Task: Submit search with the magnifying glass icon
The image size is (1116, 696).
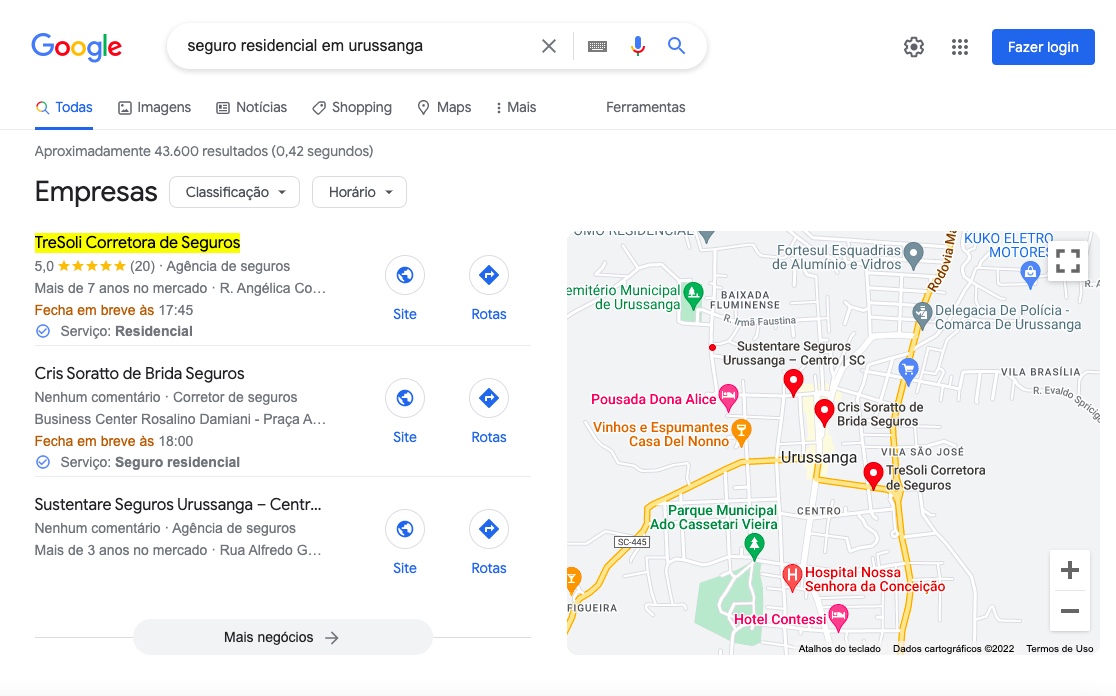Action: coord(676,46)
